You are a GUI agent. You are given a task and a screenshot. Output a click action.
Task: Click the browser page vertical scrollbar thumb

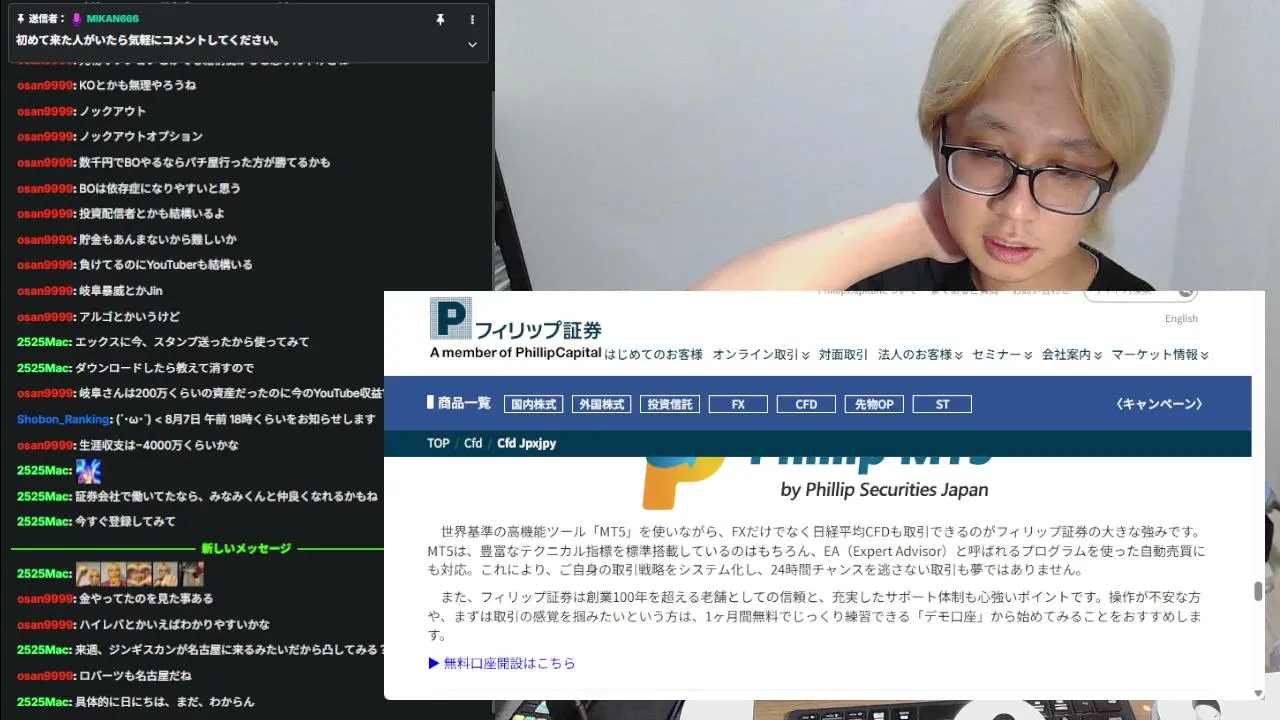click(x=1258, y=591)
